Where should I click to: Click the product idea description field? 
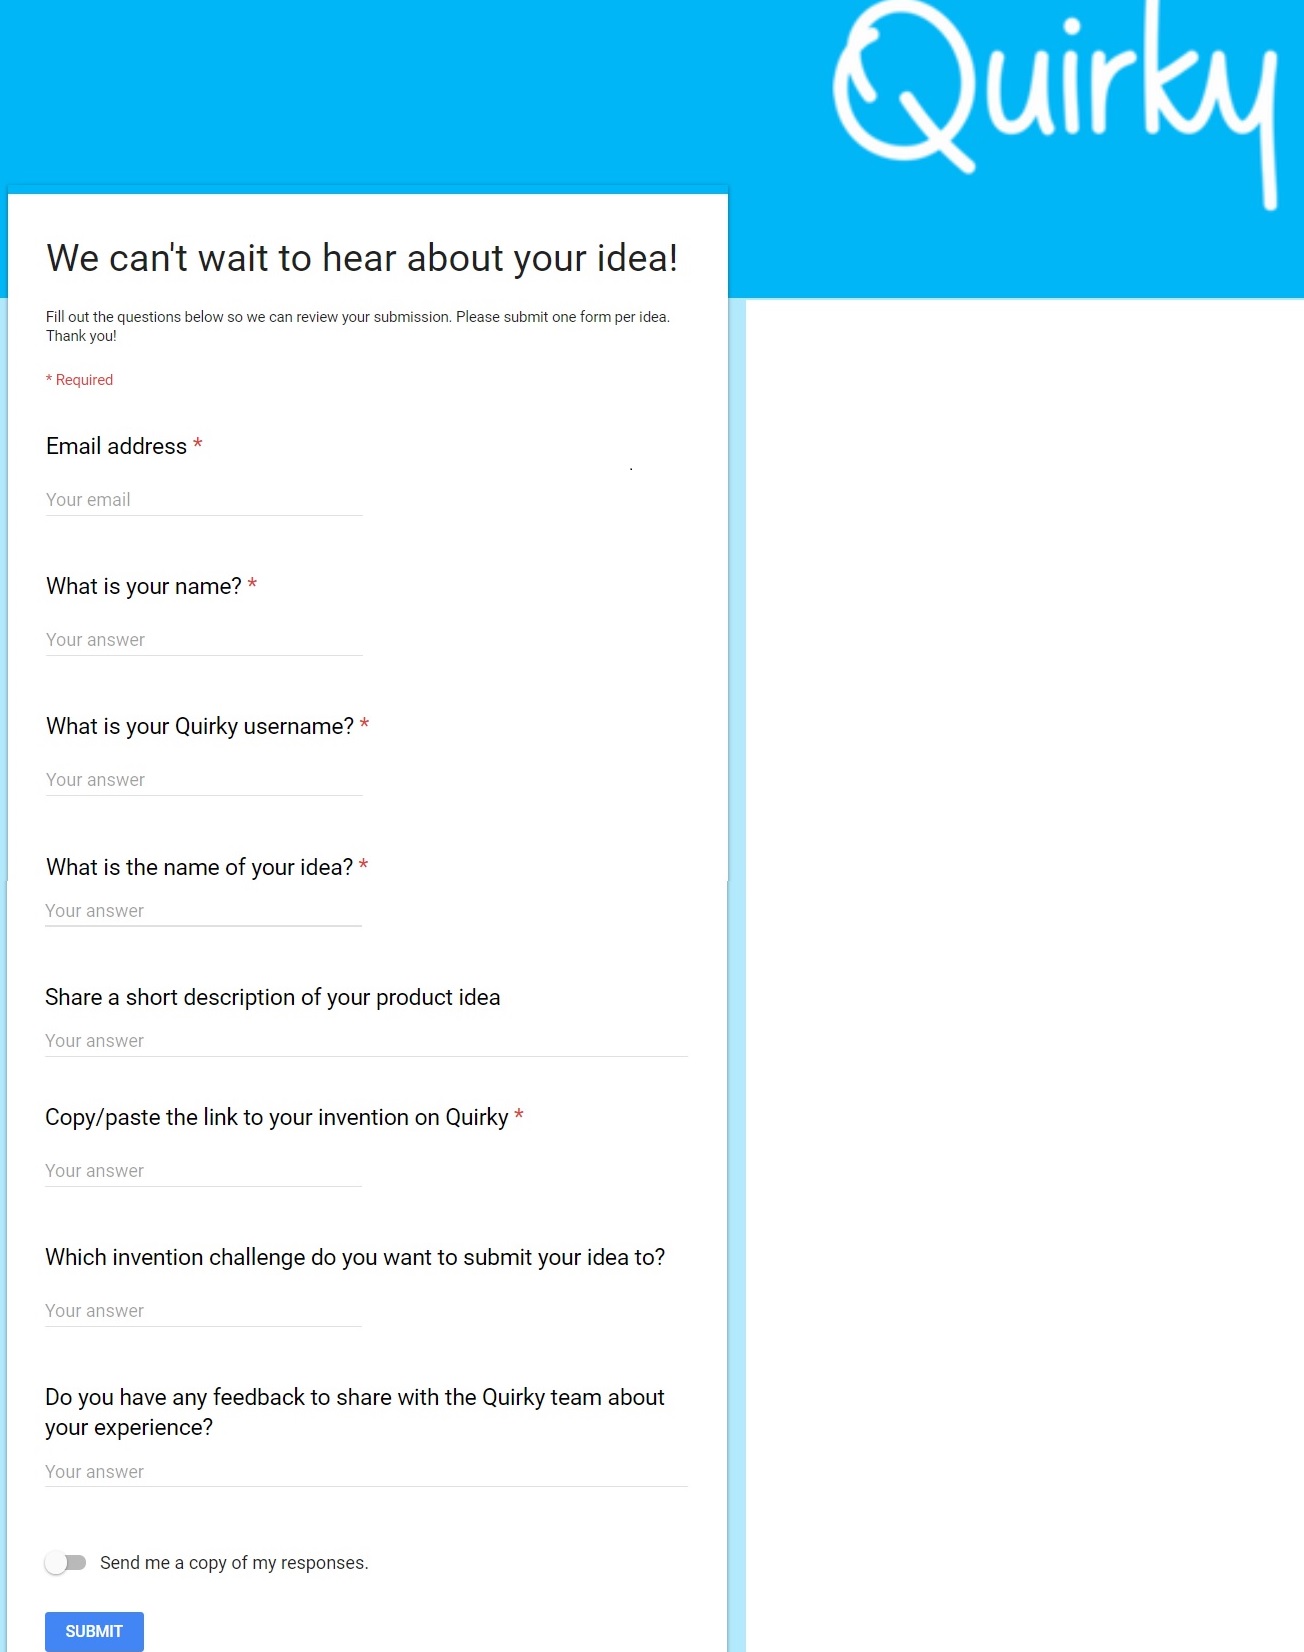(x=366, y=1041)
